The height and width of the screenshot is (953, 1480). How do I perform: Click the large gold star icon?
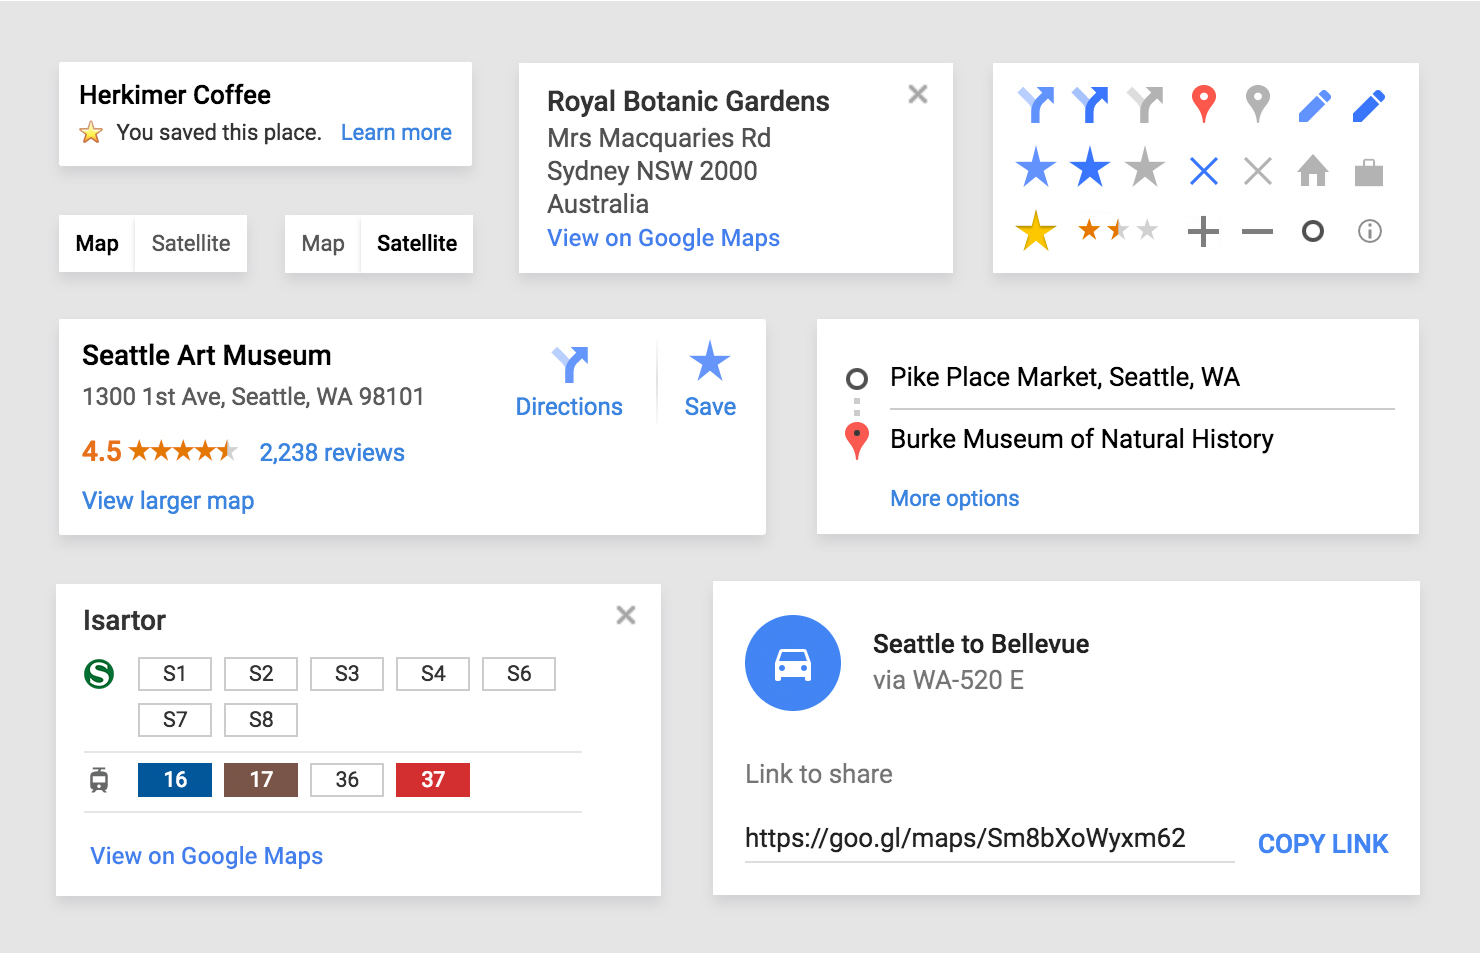[x=1036, y=231]
